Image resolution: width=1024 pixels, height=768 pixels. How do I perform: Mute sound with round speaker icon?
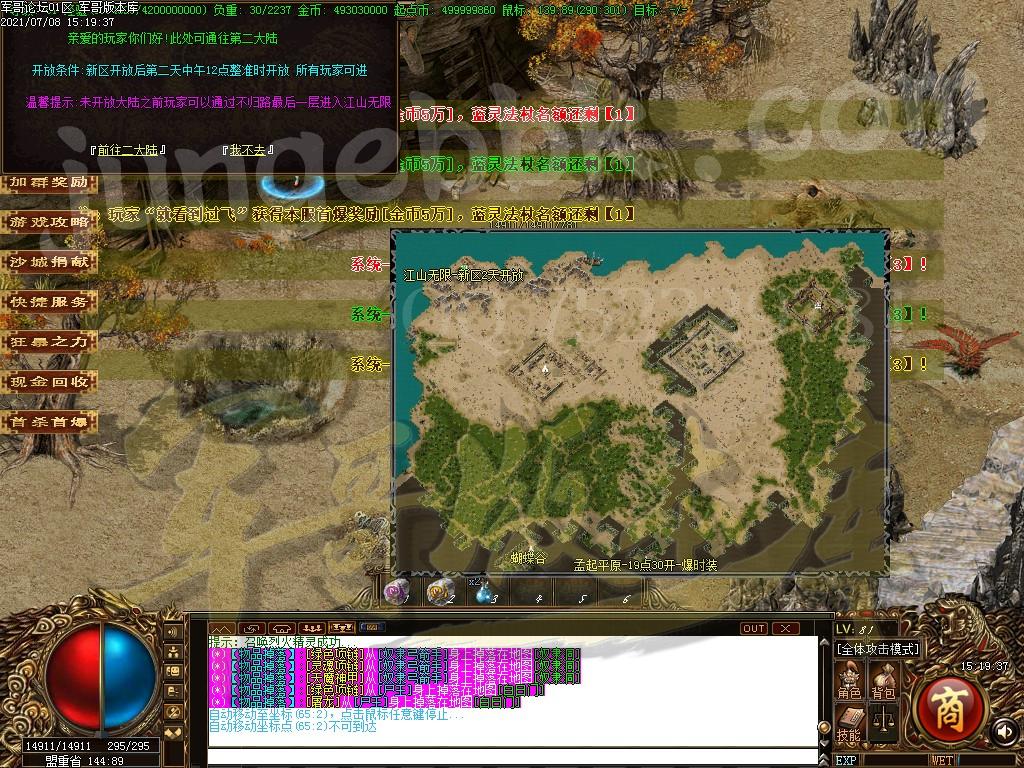[1004, 732]
